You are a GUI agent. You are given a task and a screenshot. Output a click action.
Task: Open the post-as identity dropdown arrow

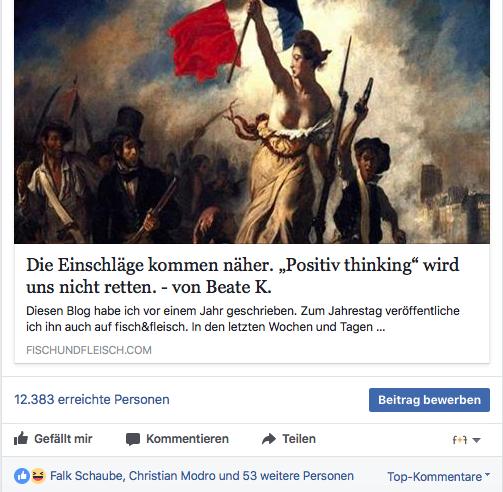coord(477,440)
